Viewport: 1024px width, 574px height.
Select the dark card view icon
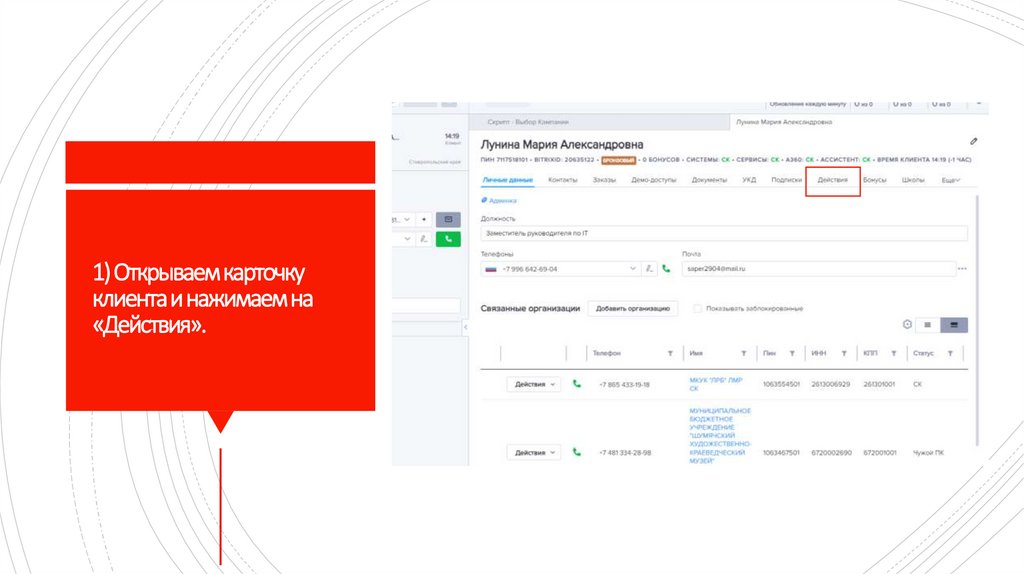pyautogui.click(x=954, y=325)
